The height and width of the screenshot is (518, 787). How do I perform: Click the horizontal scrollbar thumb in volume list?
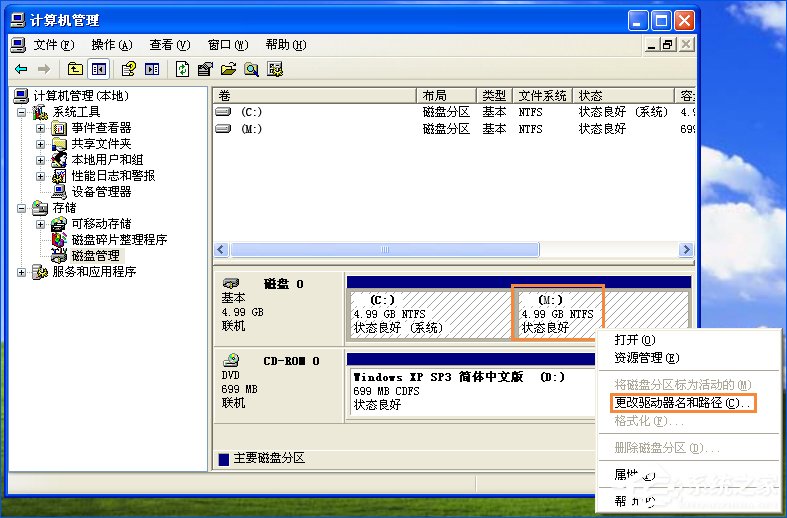click(384, 249)
